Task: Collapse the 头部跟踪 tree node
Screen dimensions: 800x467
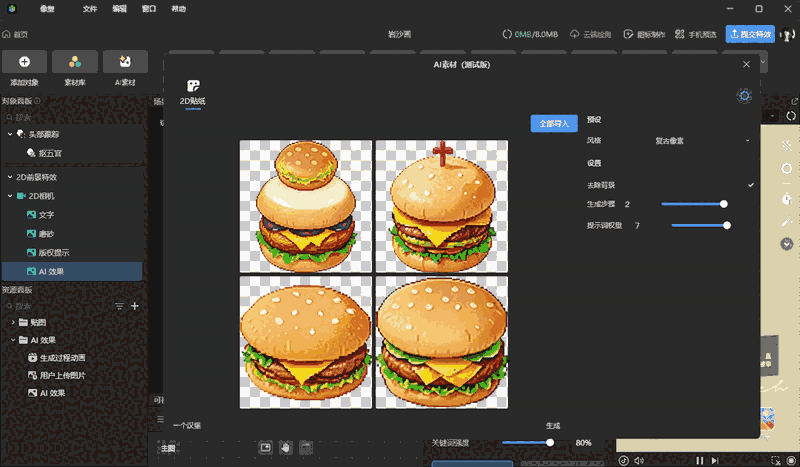Action: point(10,134)
